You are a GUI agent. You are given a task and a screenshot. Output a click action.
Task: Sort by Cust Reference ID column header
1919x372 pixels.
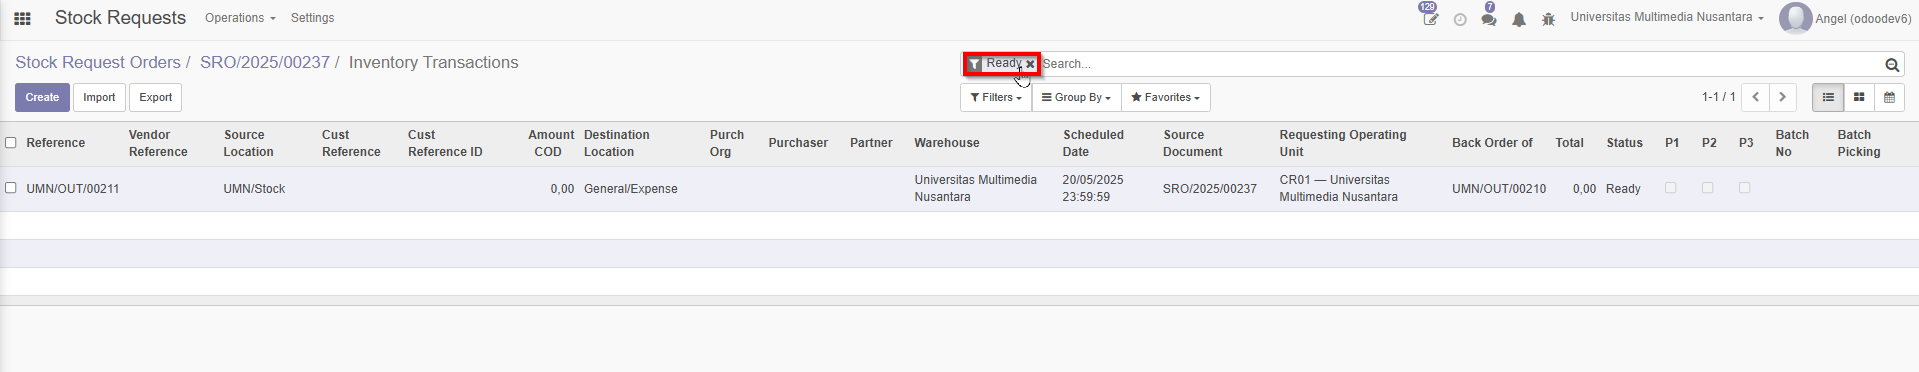(445, 143)
